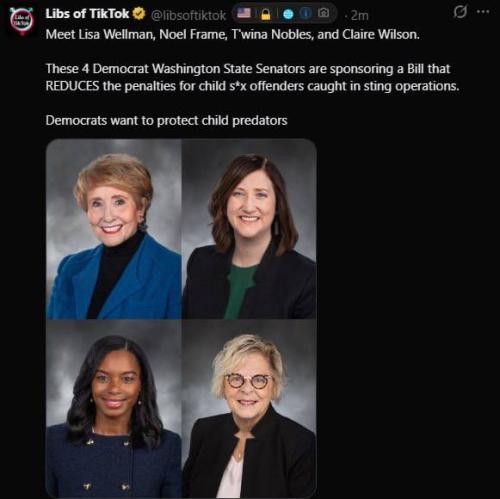This screenshot has width=500, height=499.
Task: Click the camera badge icon
Action: 323,13
